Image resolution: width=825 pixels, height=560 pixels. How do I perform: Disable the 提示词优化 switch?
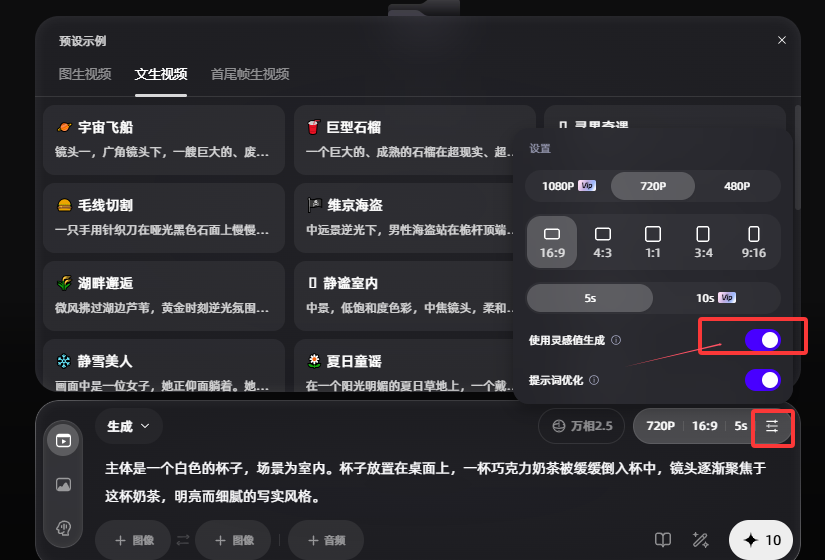(x=762, y=380)
